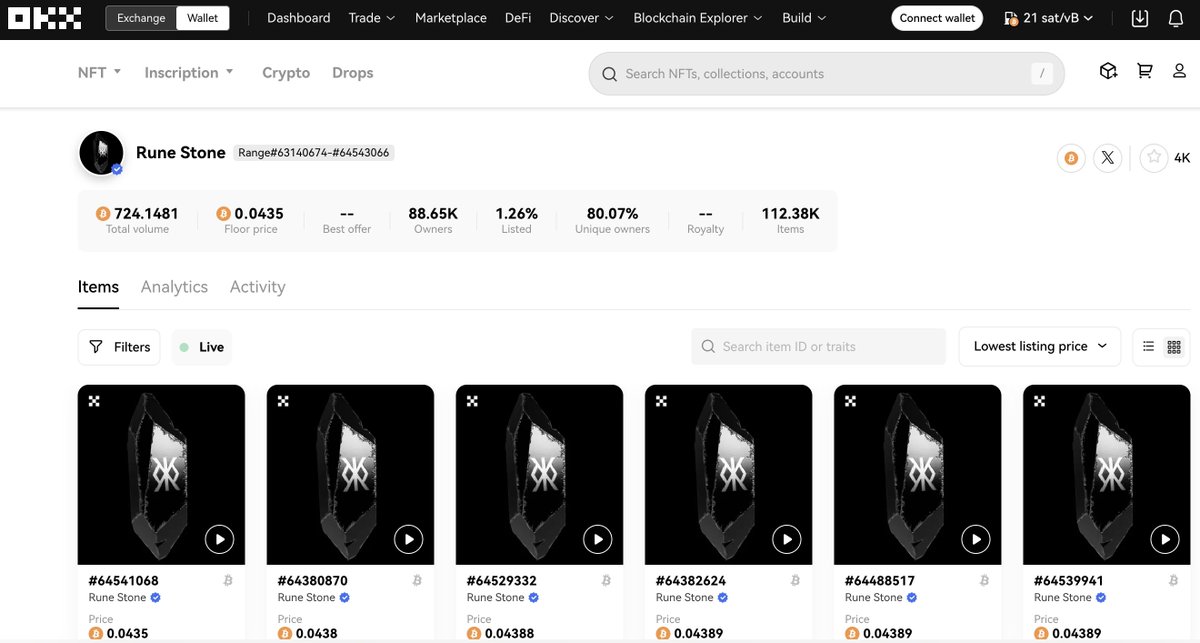Image resolution: width=1200 pixels, height=643 pixels.
Task: Click the 112.38K Items stat
Action: [x=790, y=220]
